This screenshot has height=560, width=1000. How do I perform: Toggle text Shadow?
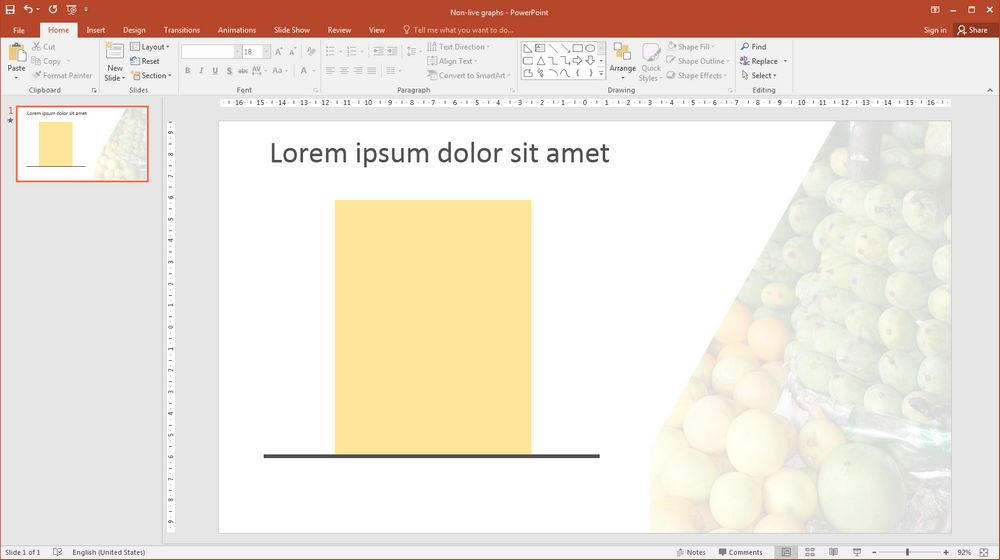(229, 71)
